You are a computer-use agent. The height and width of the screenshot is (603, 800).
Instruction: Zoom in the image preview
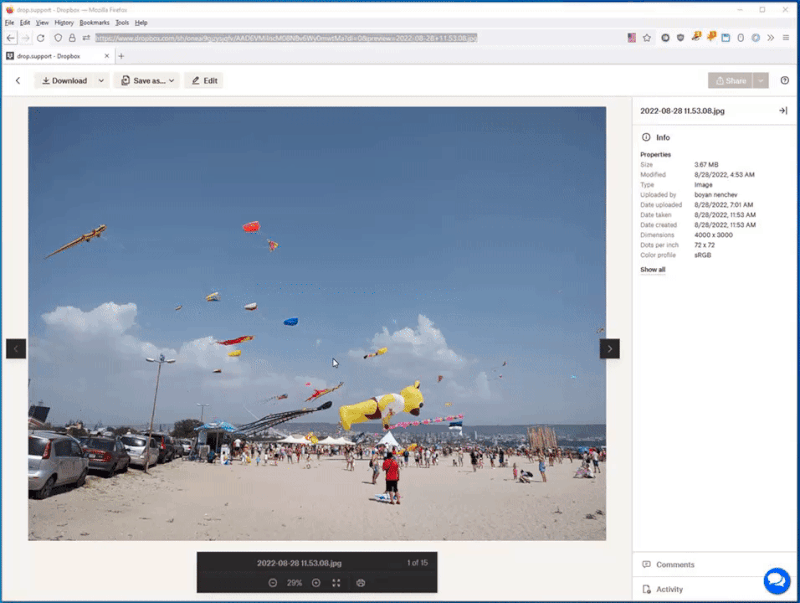pos(316,582)
